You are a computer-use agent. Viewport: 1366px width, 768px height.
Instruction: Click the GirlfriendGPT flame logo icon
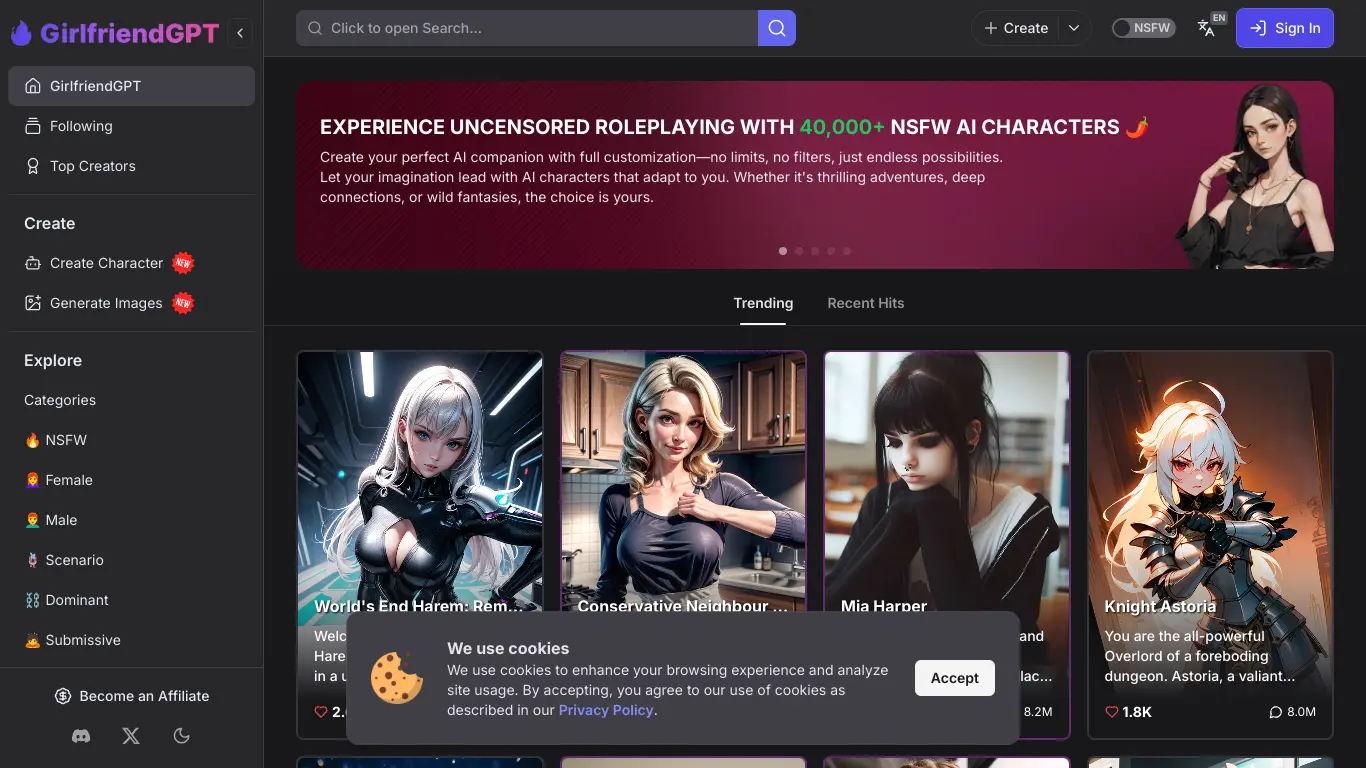22,33
